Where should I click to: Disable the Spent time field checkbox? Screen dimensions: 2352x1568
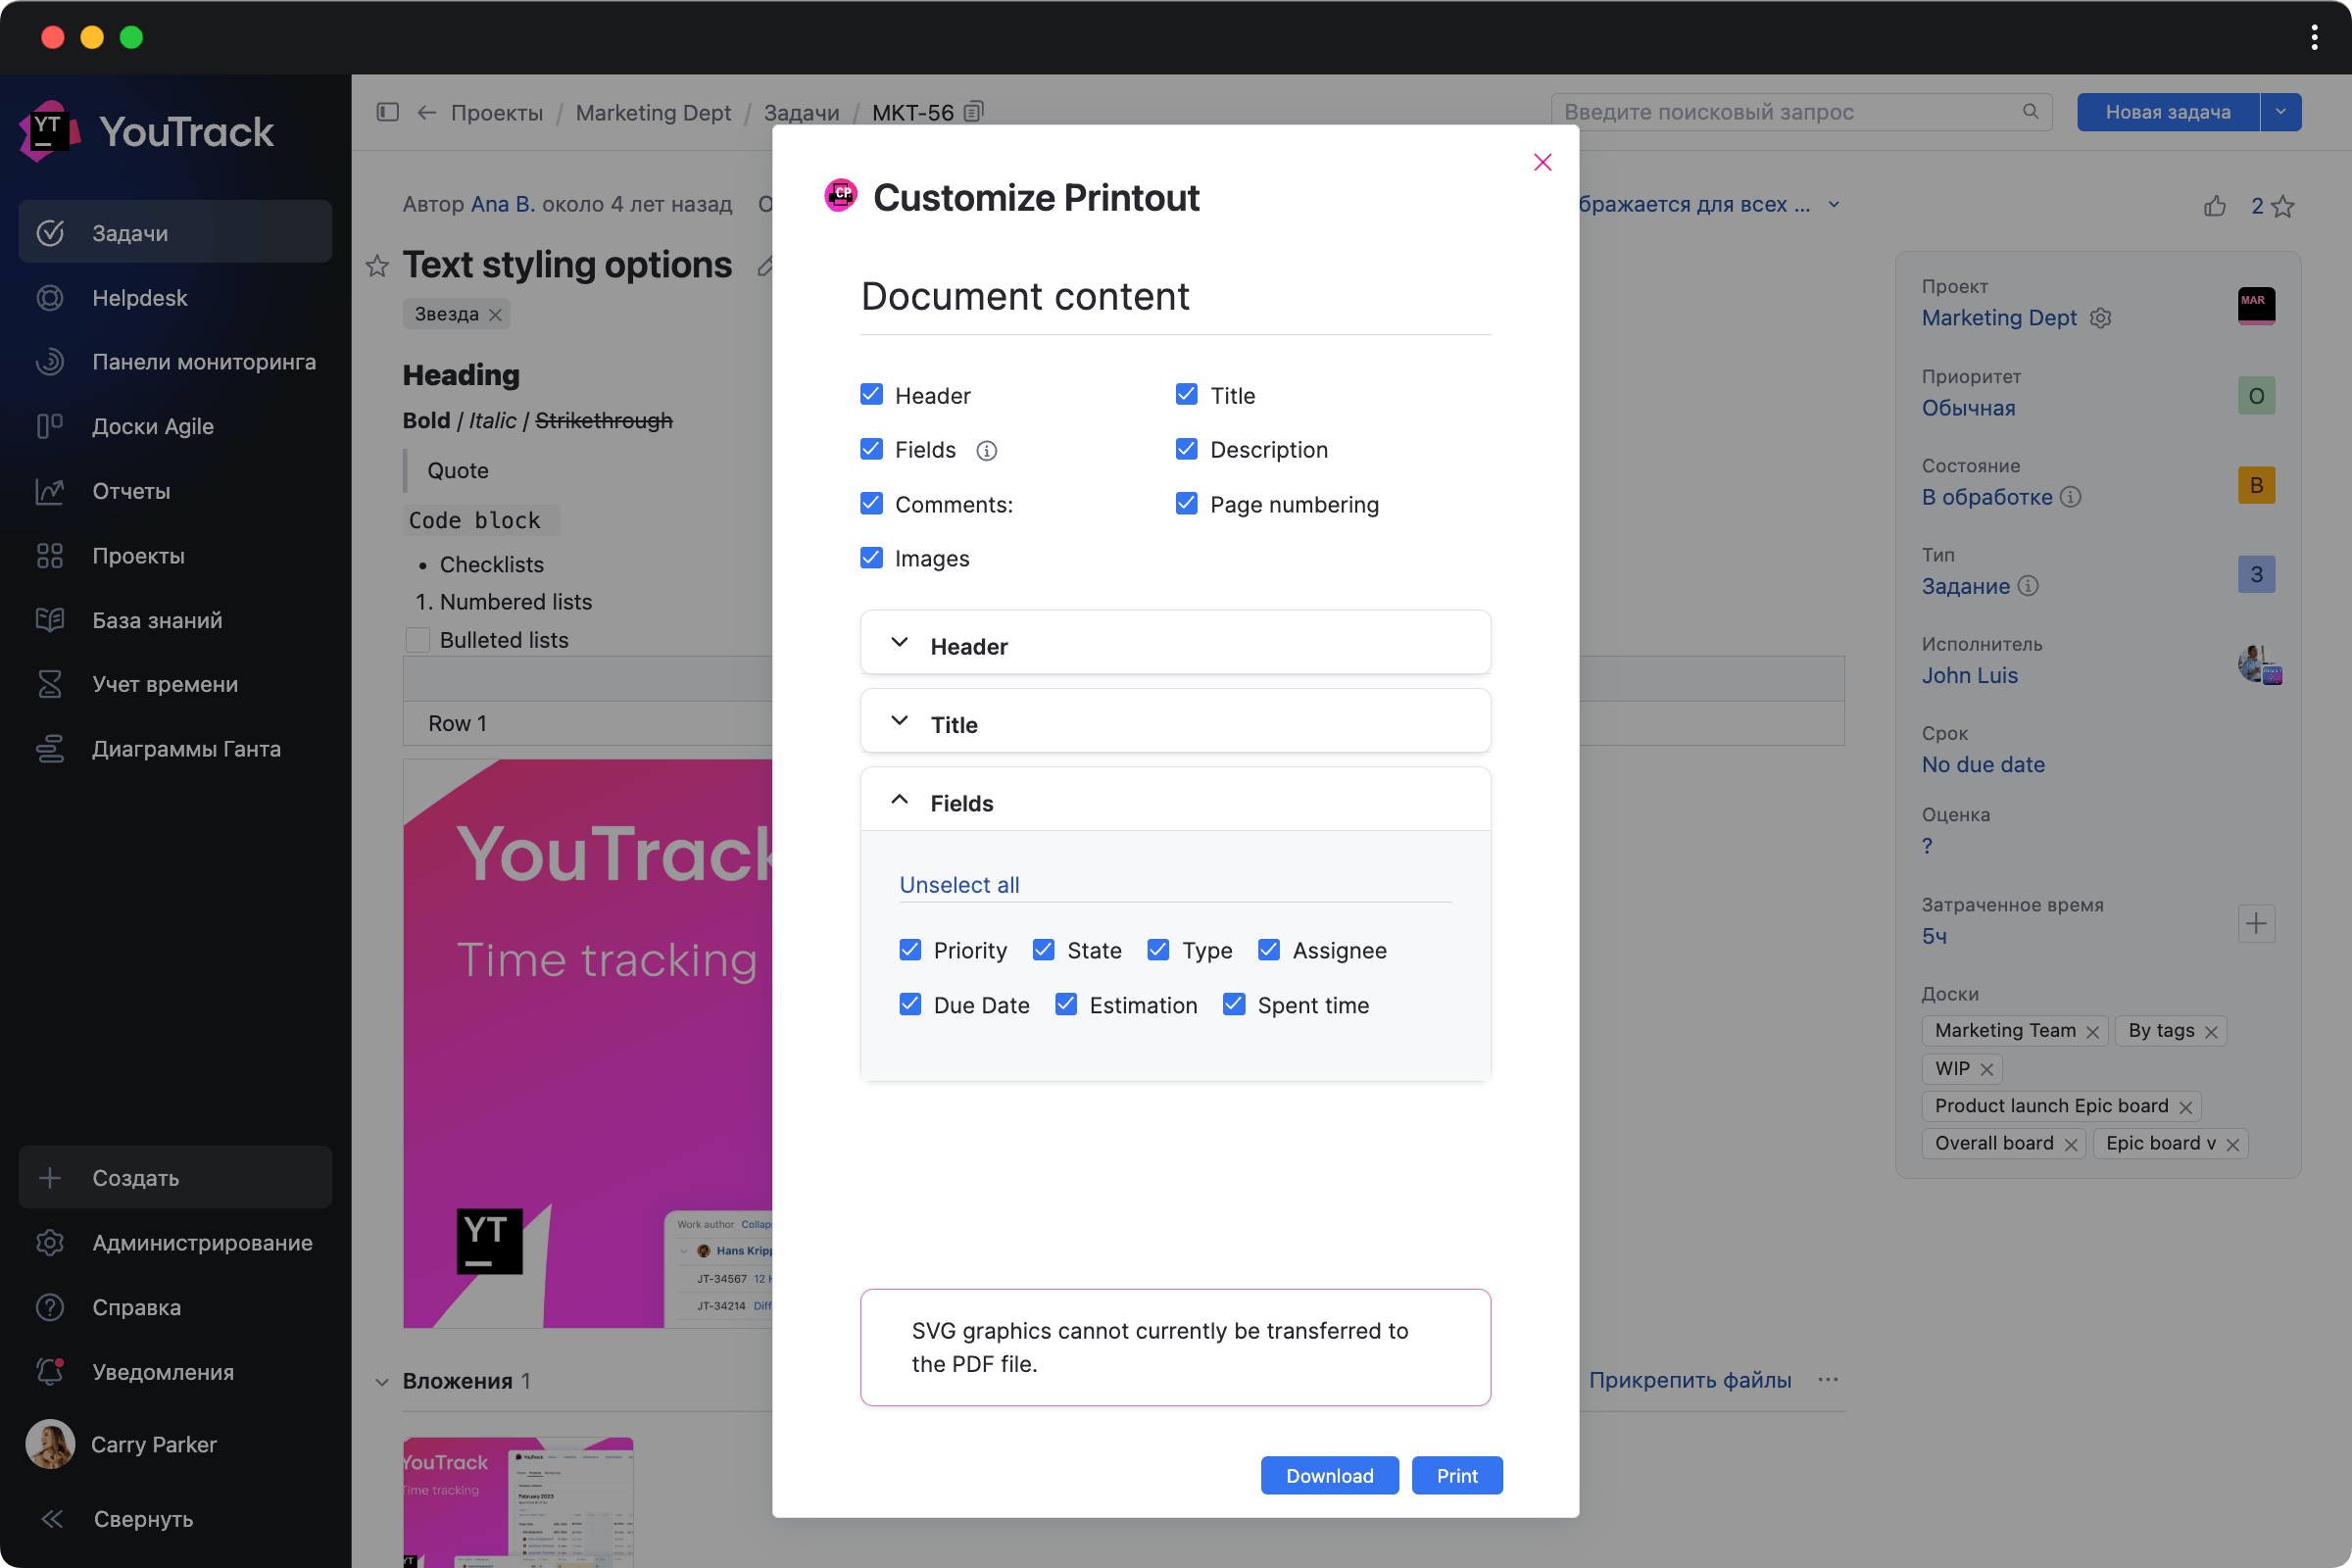(x=1234, y=1004)
